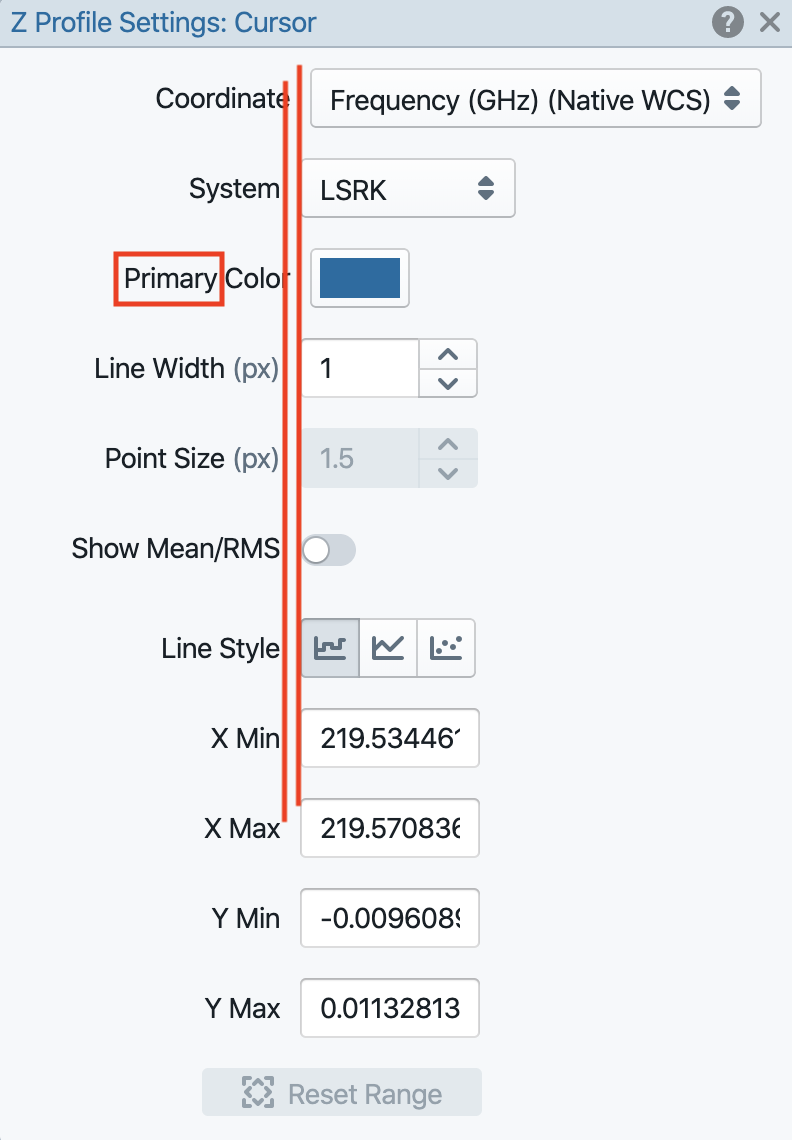
Task: Select the Primary label highlighted in red
Action: (168, 279)
